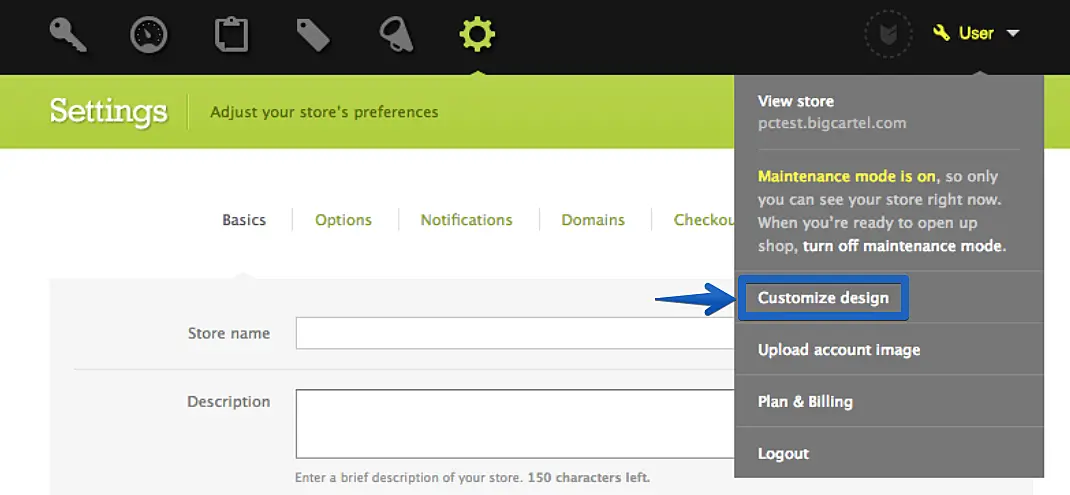Click the turn off maintenance mode link
1070x495 pixels.
tap(903, 246)
